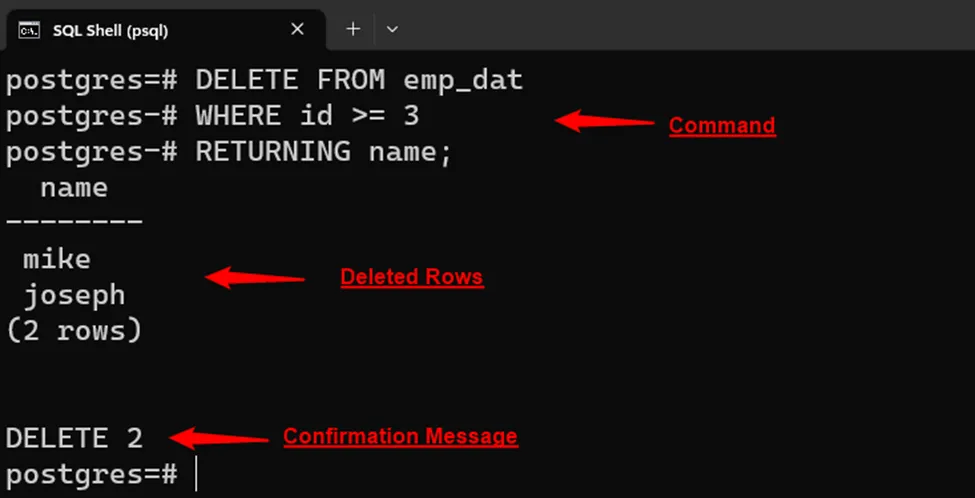Click at the blinking cursor prompt line
The image size is (975, 498).
pyautogui.click(x=101, y=475)
